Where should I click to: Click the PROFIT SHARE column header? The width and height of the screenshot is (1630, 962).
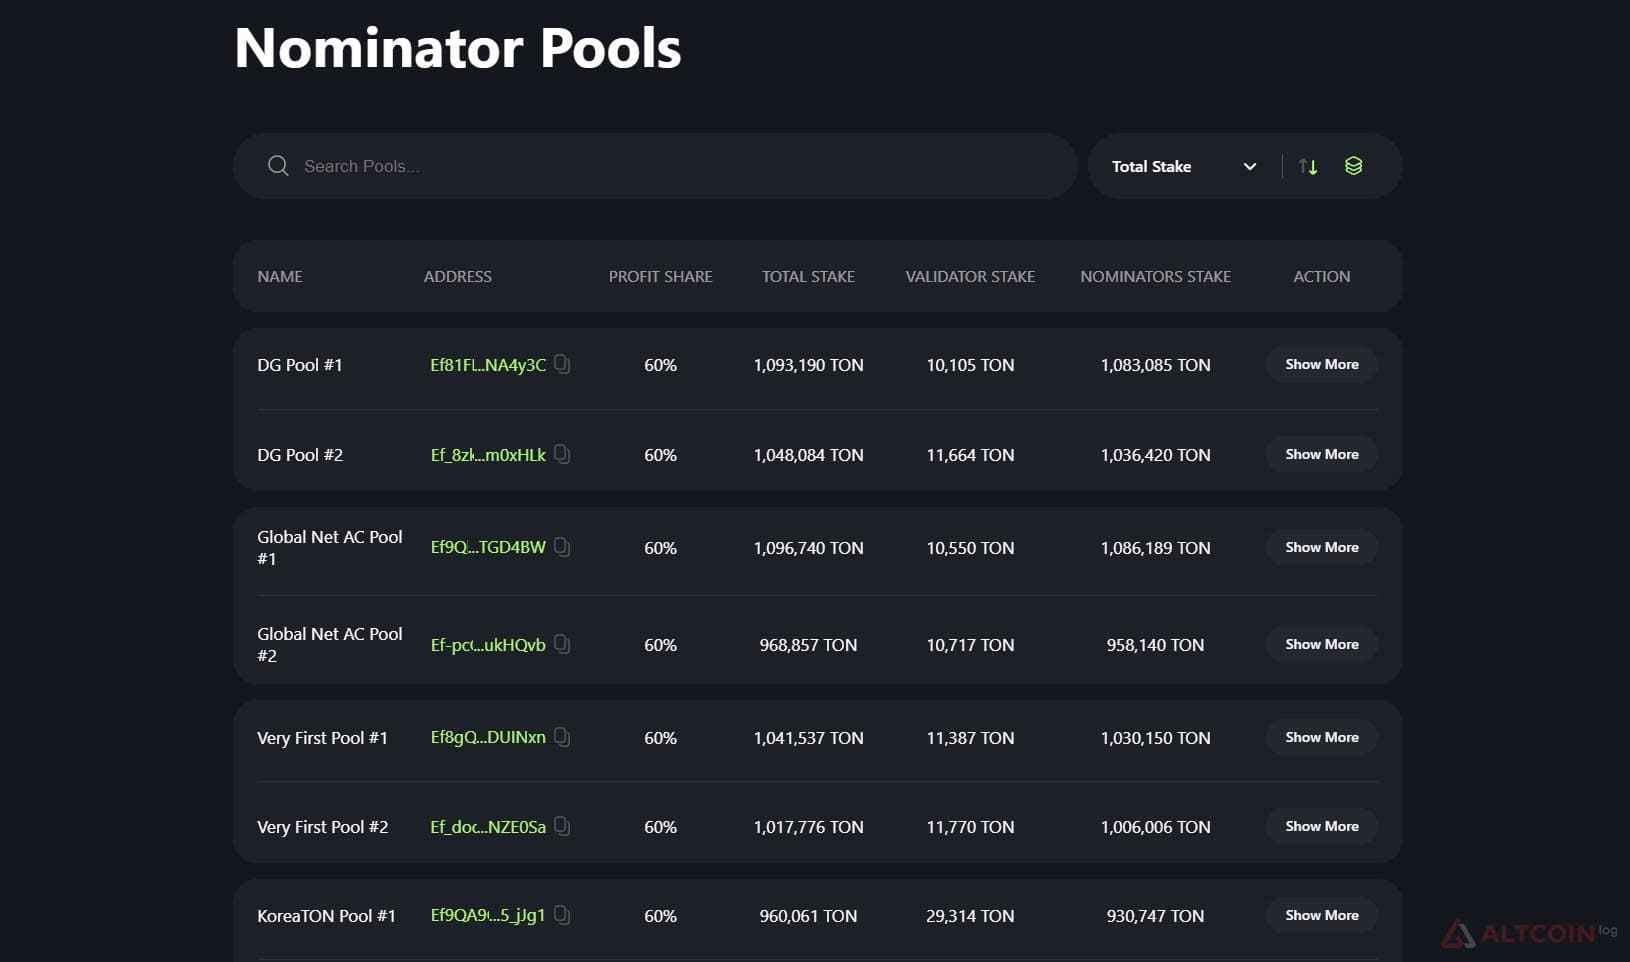click(x=661, y=276)
